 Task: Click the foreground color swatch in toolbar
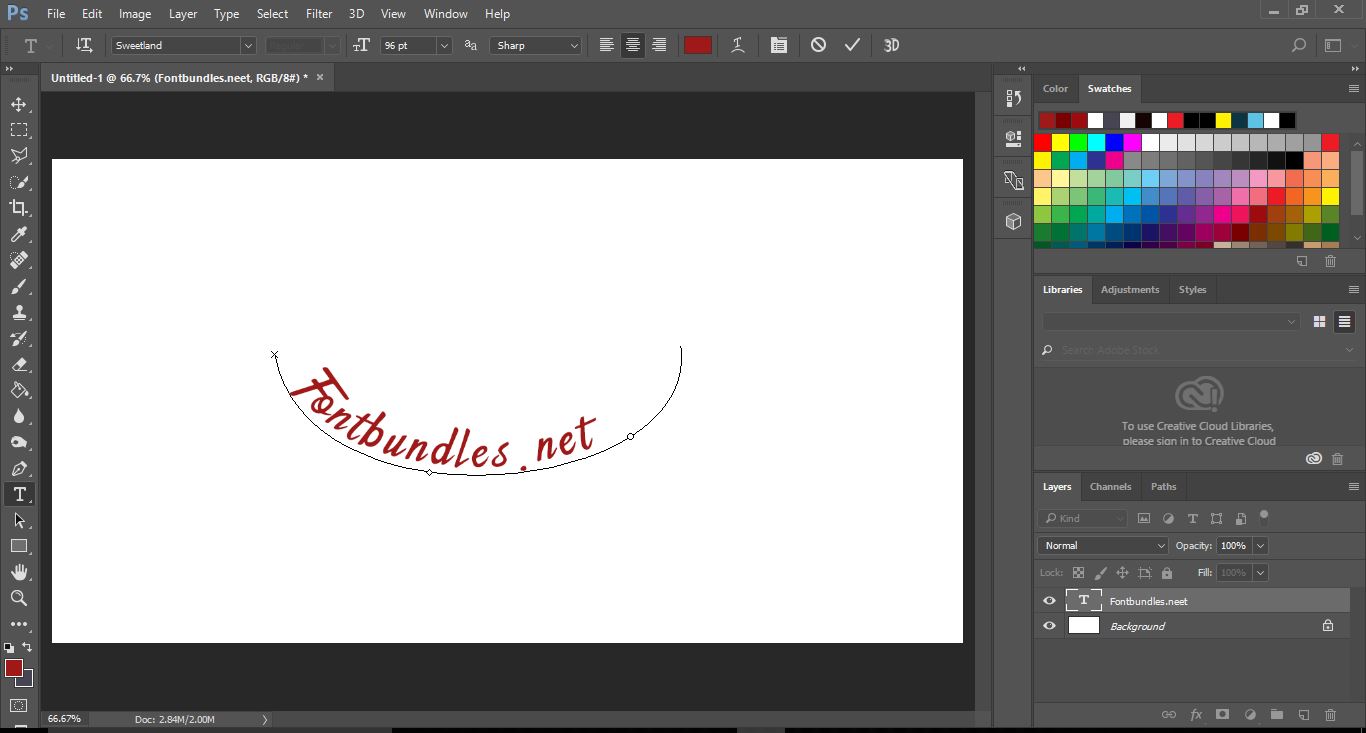point(14,668)
